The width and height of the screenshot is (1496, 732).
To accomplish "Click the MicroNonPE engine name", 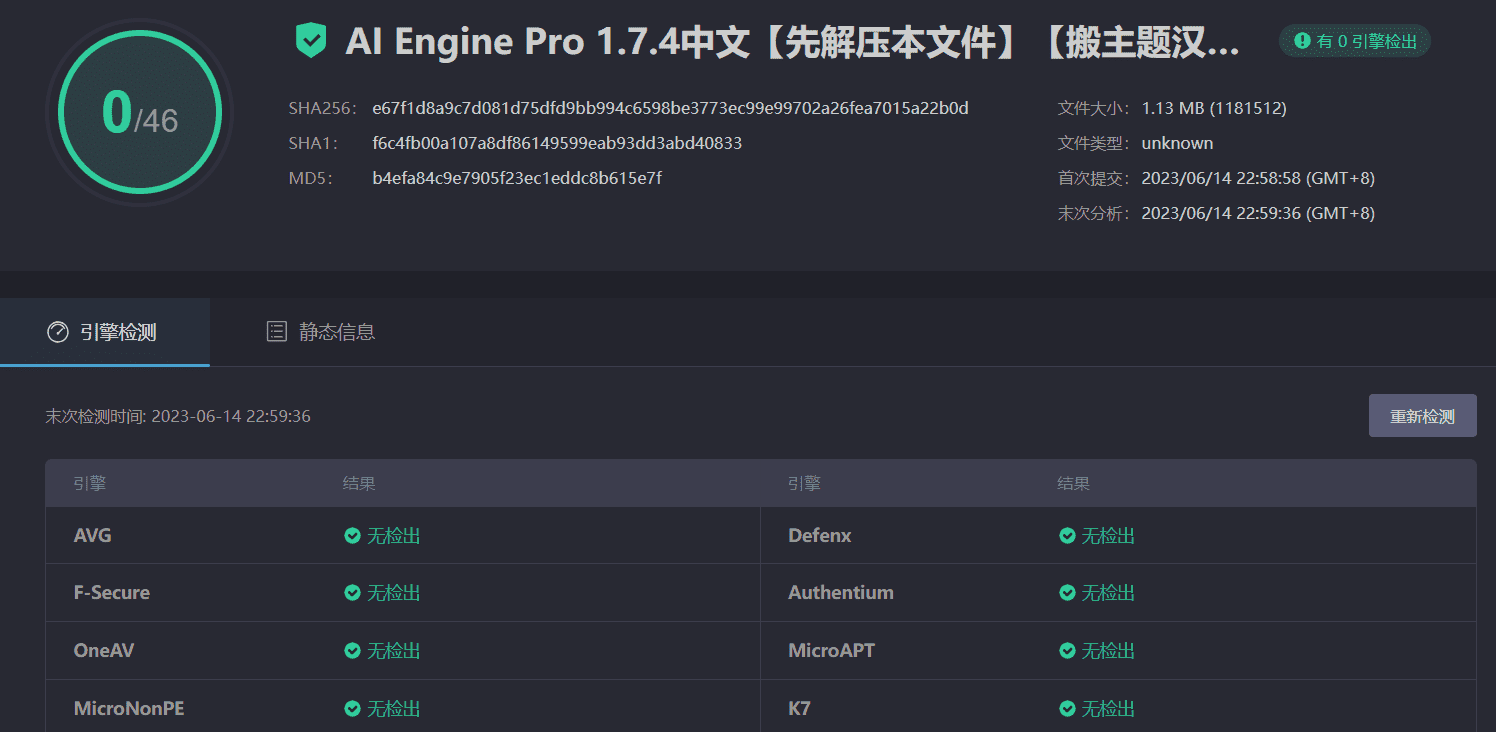I will 129,709.
